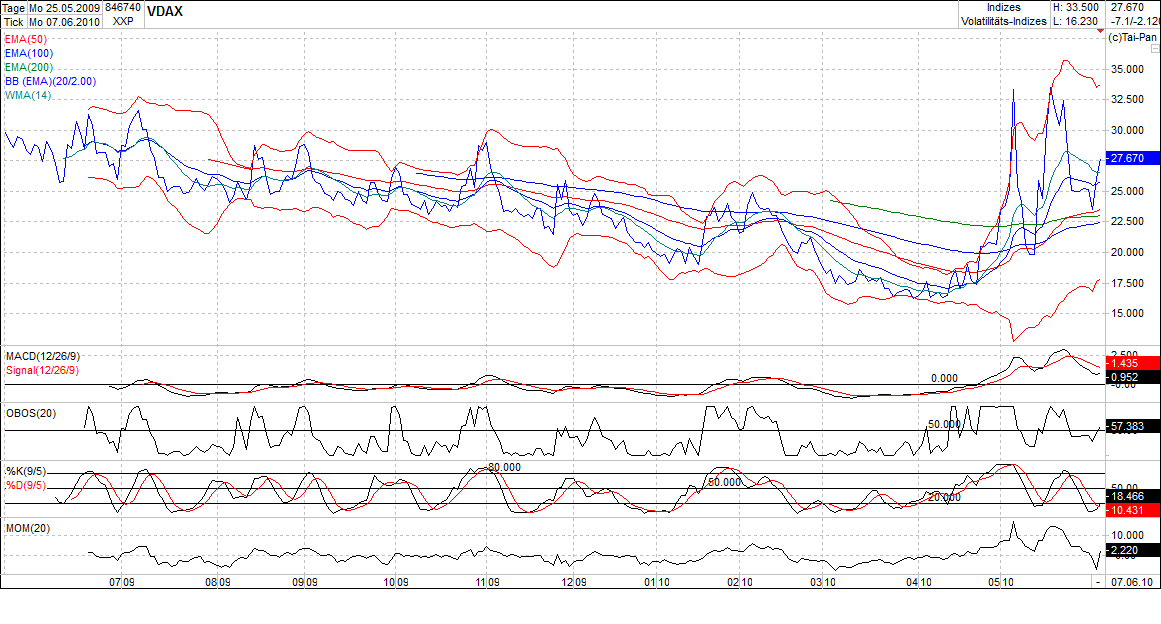The width and height of the screenshot is (1161, 624).
Task: Click the '12 09' date axis label
Action: (574, 583)
